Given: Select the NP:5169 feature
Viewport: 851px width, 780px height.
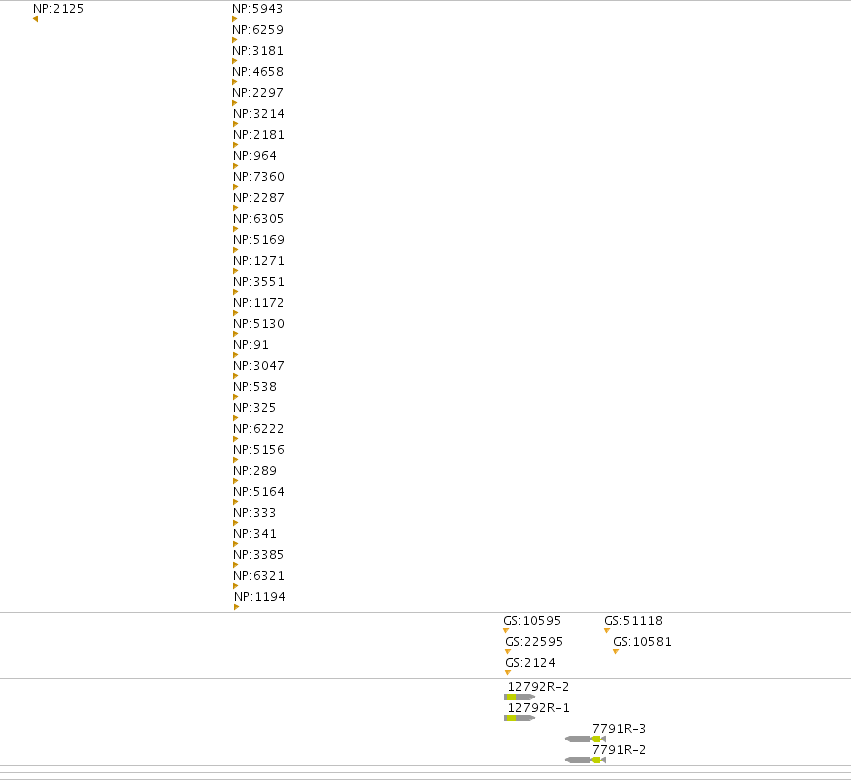Looking at the screenshot, I should [x=259, y=240].
